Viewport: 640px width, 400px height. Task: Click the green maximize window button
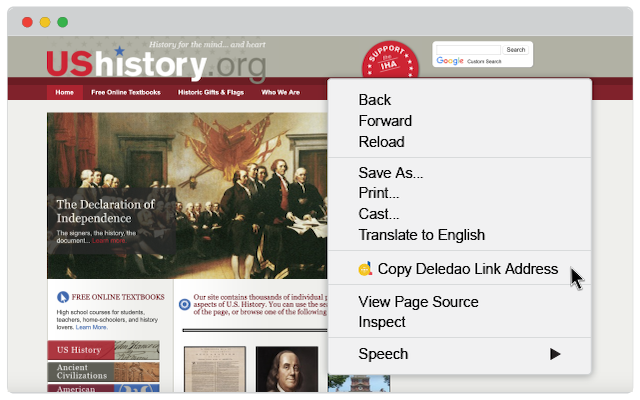[62, 22]
